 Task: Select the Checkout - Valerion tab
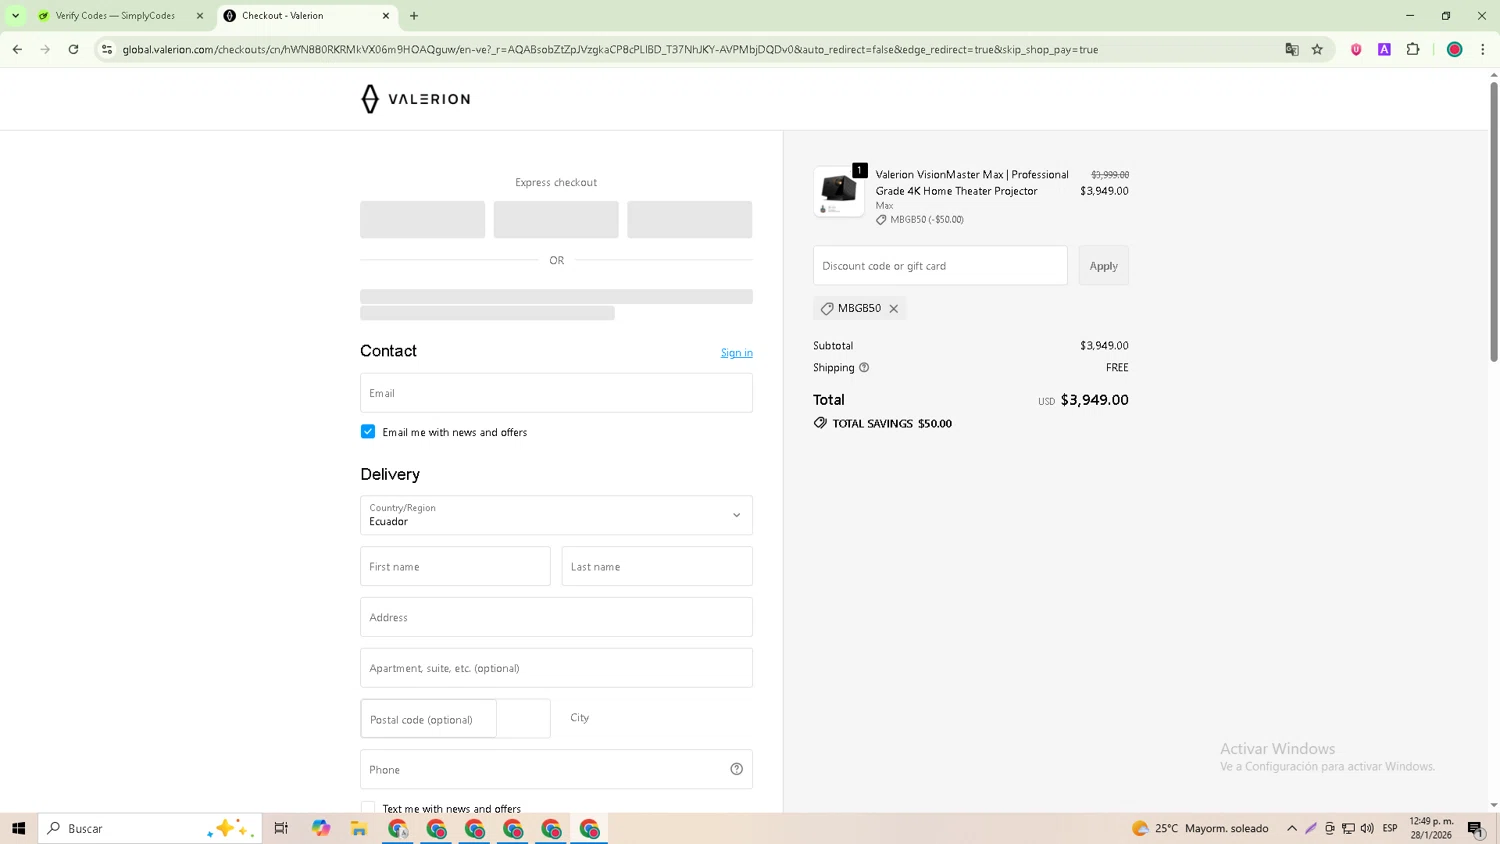pos(300,16)
